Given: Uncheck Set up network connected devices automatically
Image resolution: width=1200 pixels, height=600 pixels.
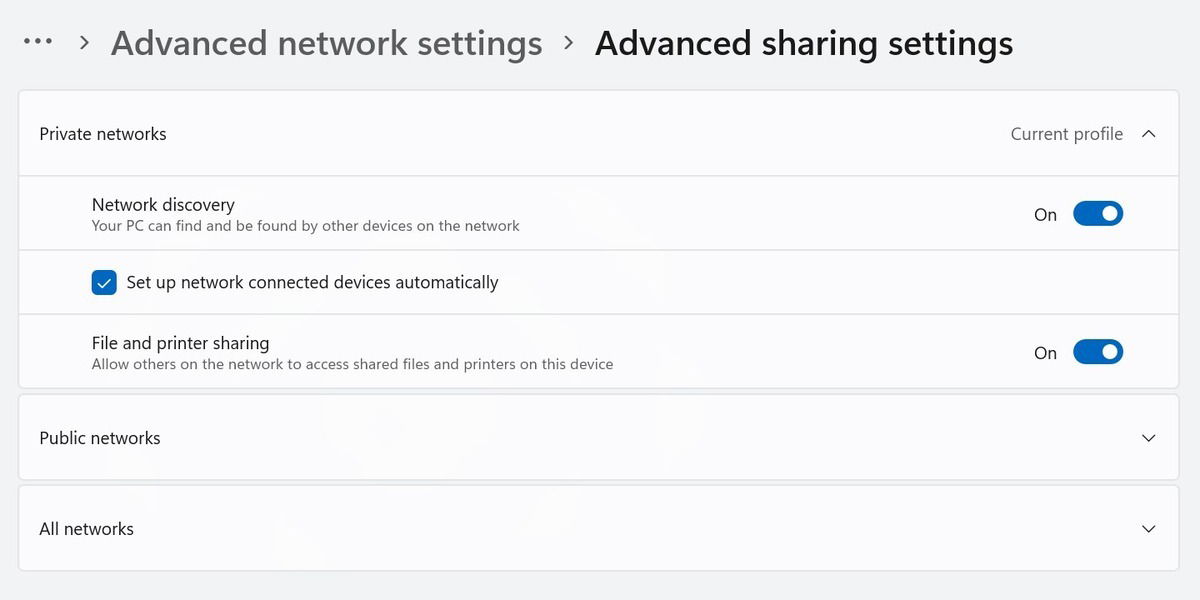Looking at the screenshot, I should pos(104,282).
